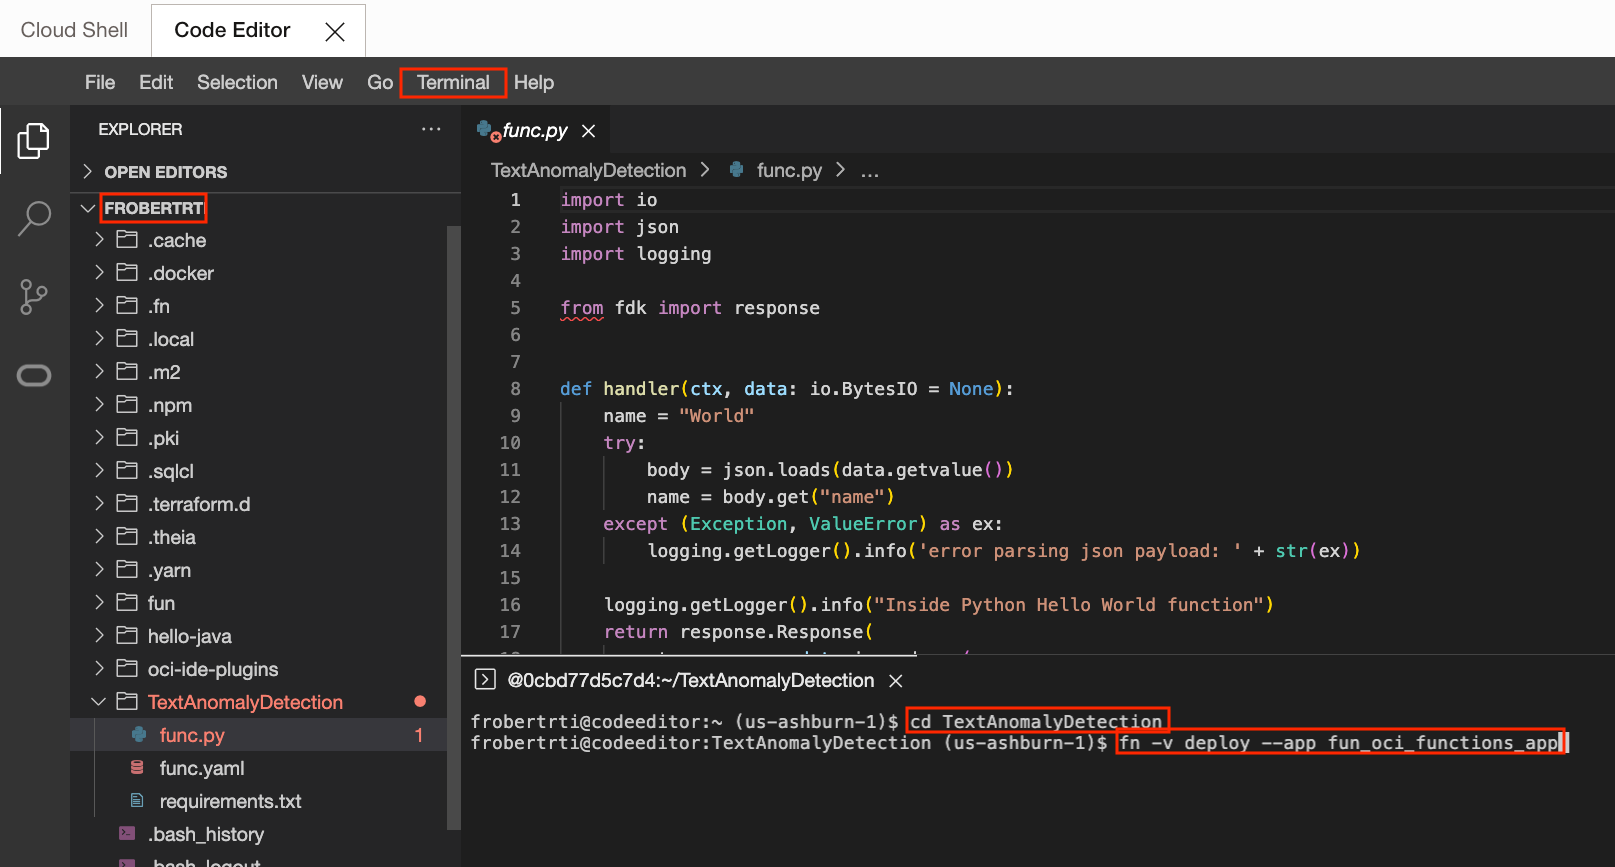Select requirements.txt in the explorer
Screen dimensions: 1615x867
point(230,801)
